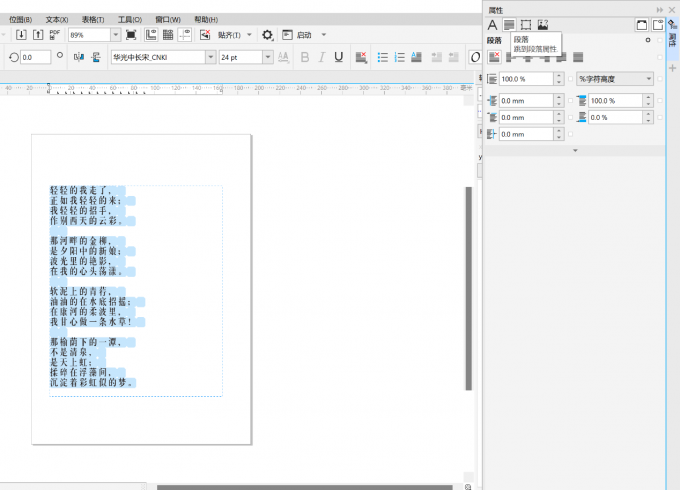Select the no-alignment paragraph icon

493,56
